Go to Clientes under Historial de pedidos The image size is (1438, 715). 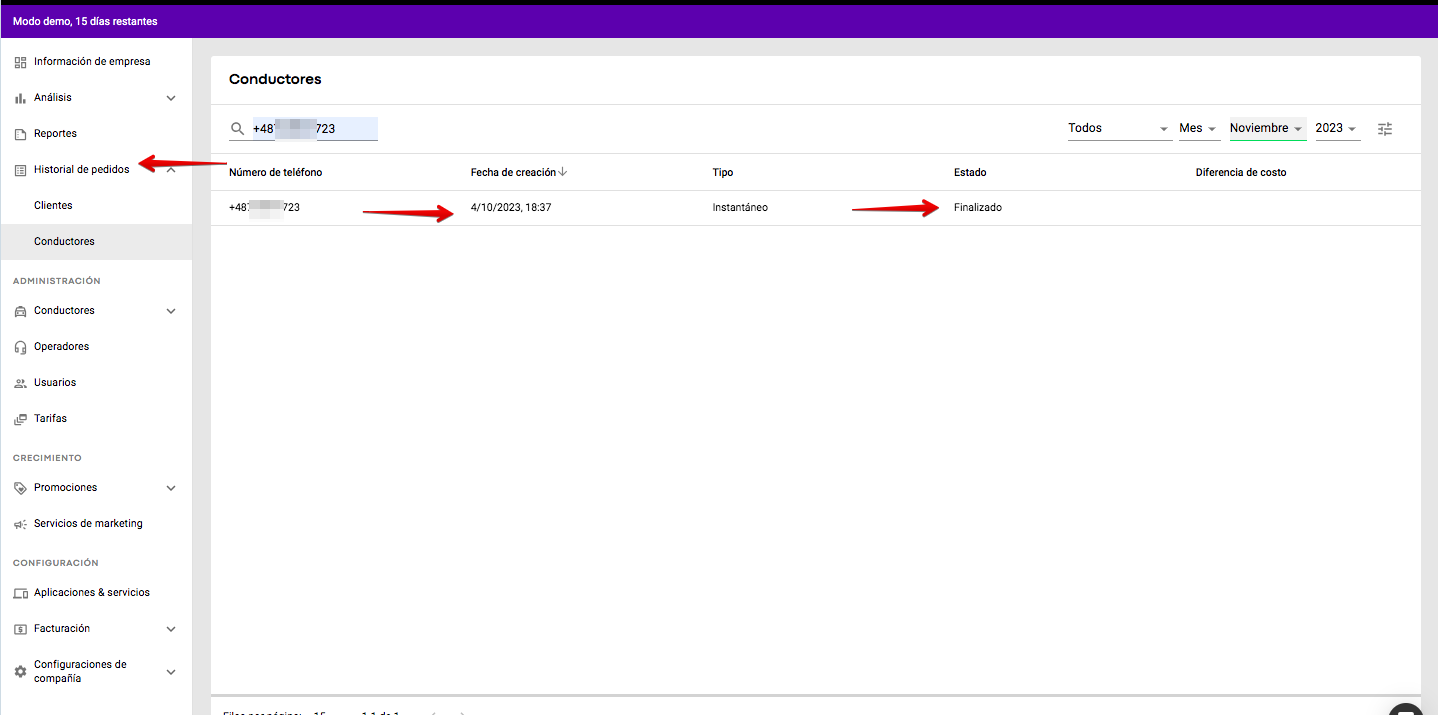click(x=53, y=206)
